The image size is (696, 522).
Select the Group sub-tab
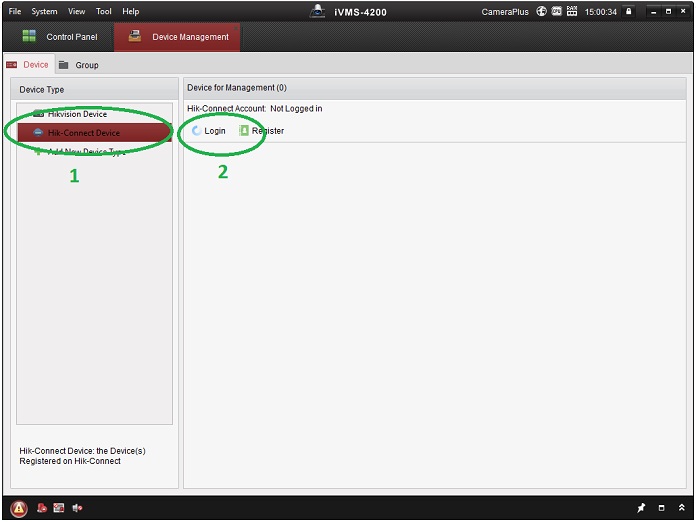point(79,65)
